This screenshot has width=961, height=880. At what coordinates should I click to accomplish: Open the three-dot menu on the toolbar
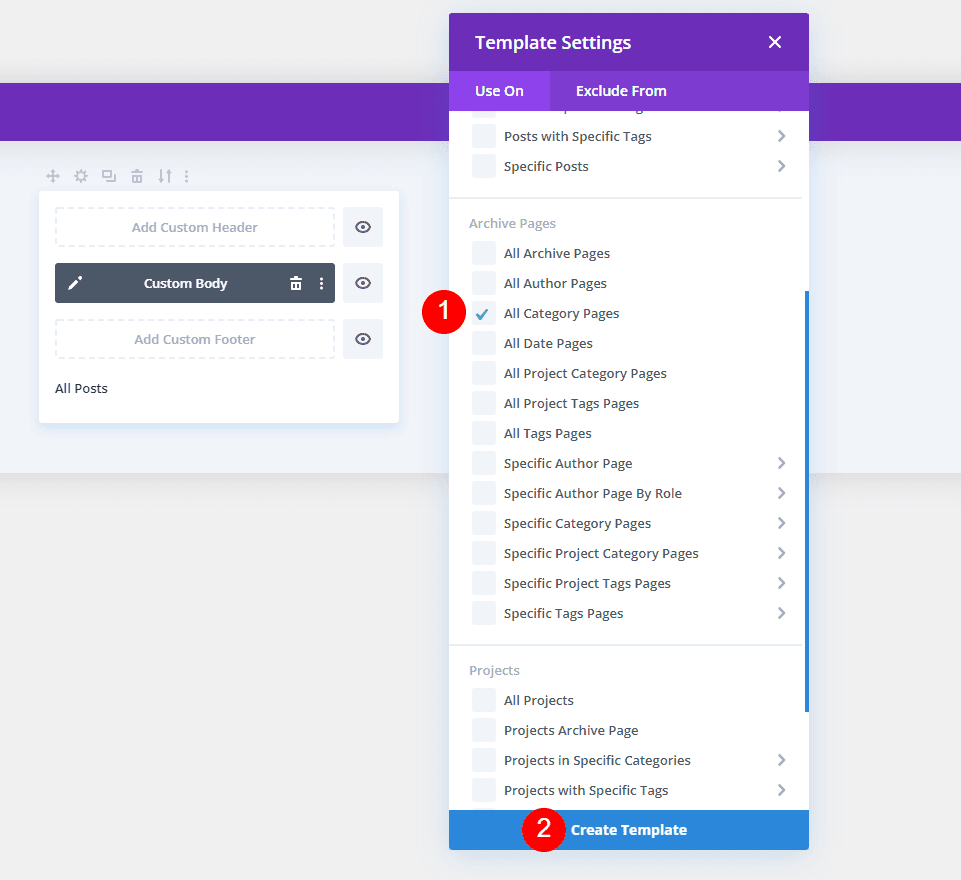click(x=187, y=175)
